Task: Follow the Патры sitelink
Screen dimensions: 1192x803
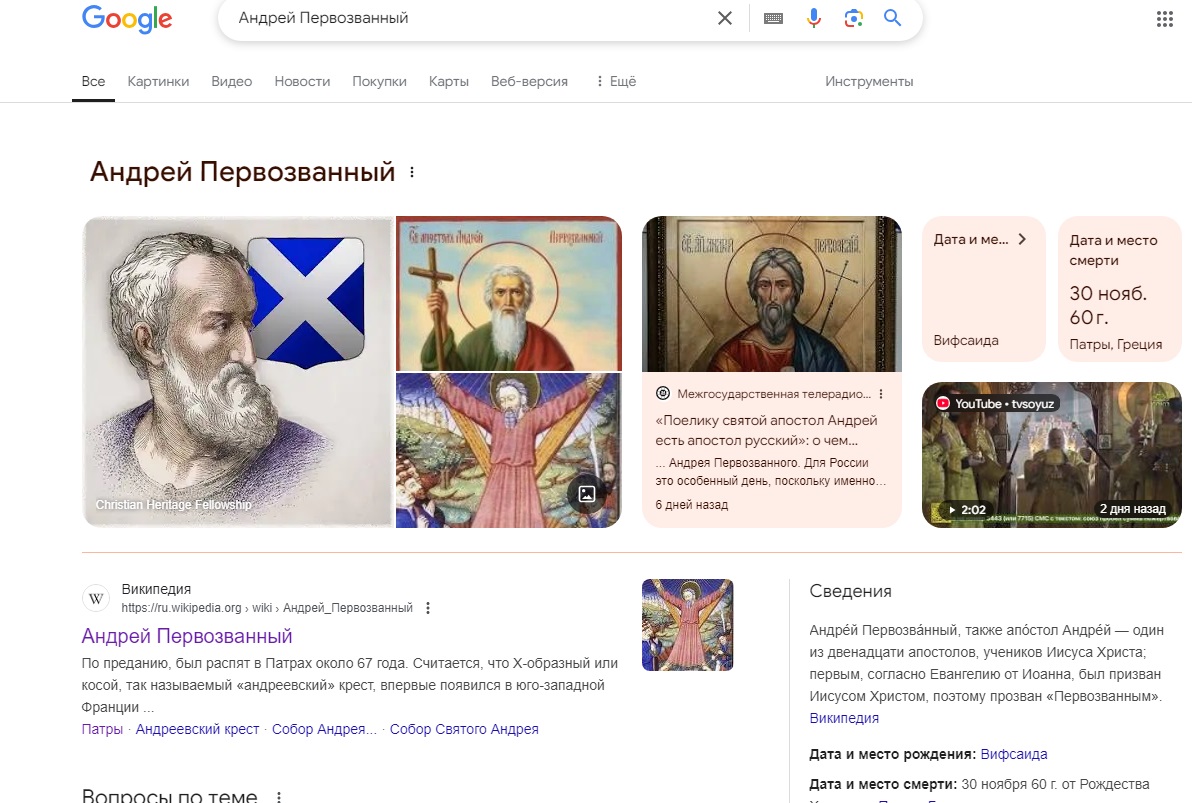Action: pyautogui.click(x=102, y=729)
